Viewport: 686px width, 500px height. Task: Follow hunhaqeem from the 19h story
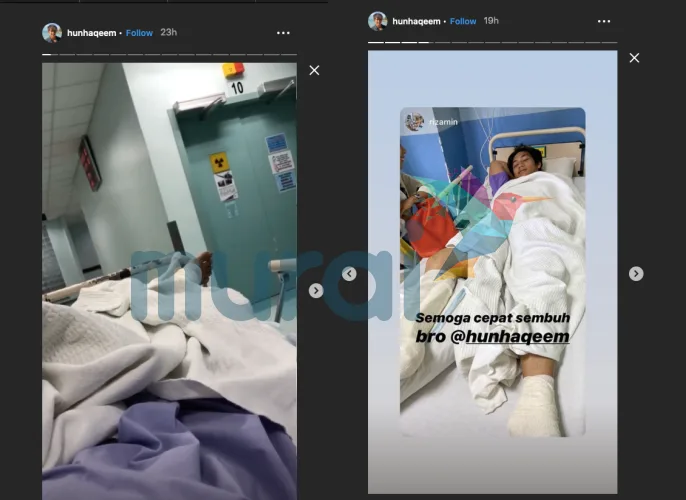tap(463, 21)
